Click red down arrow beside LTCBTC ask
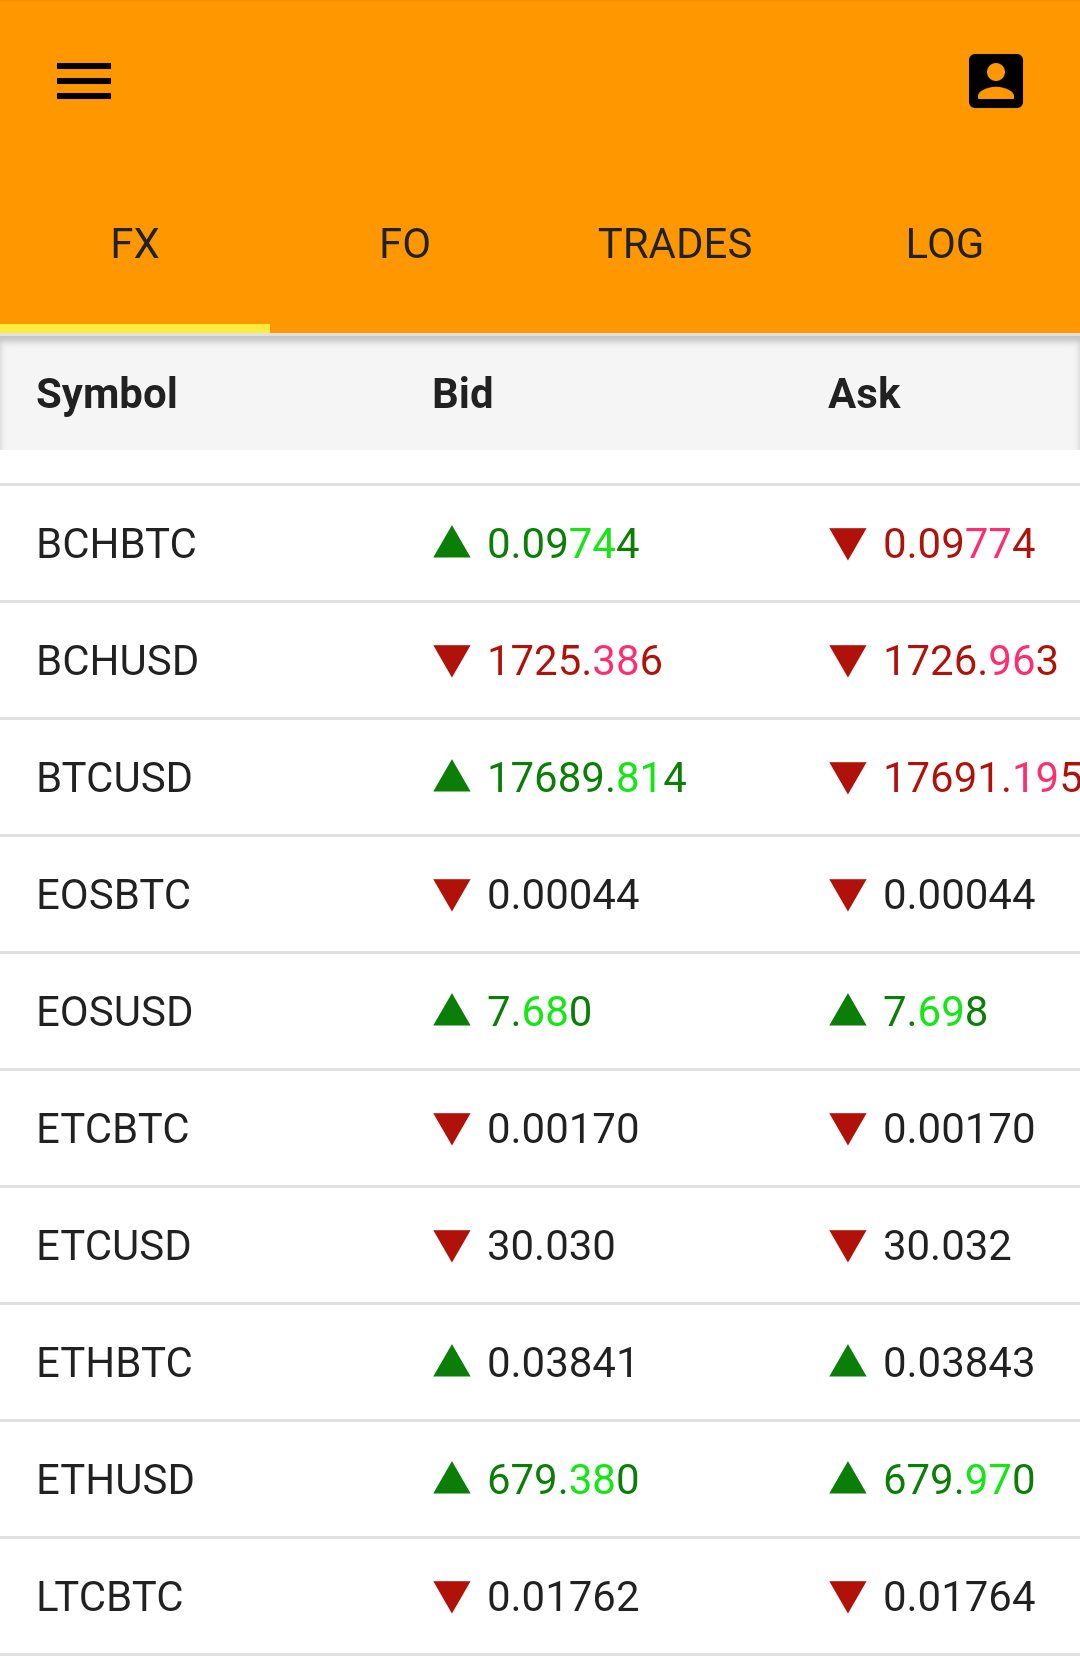 tap(848, 1597)
